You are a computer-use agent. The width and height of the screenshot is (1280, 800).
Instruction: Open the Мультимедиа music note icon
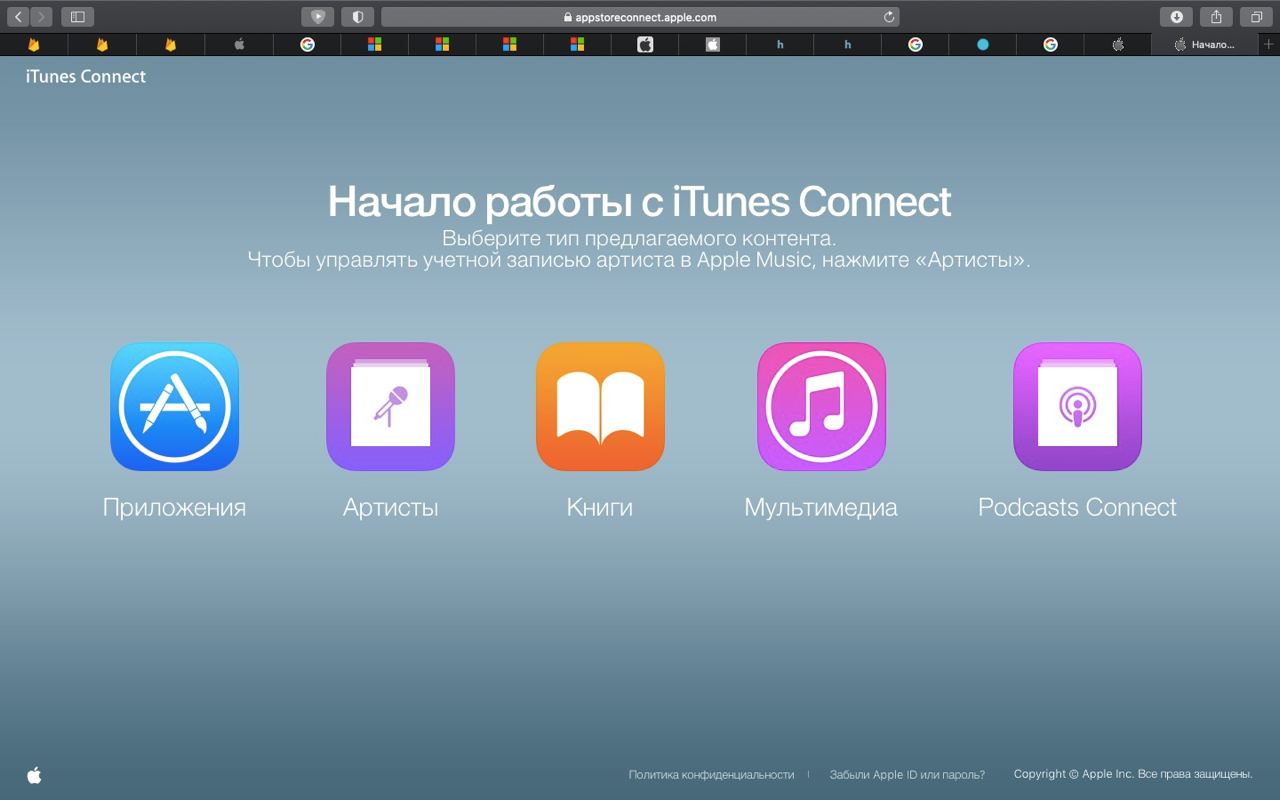click(821, 406)
